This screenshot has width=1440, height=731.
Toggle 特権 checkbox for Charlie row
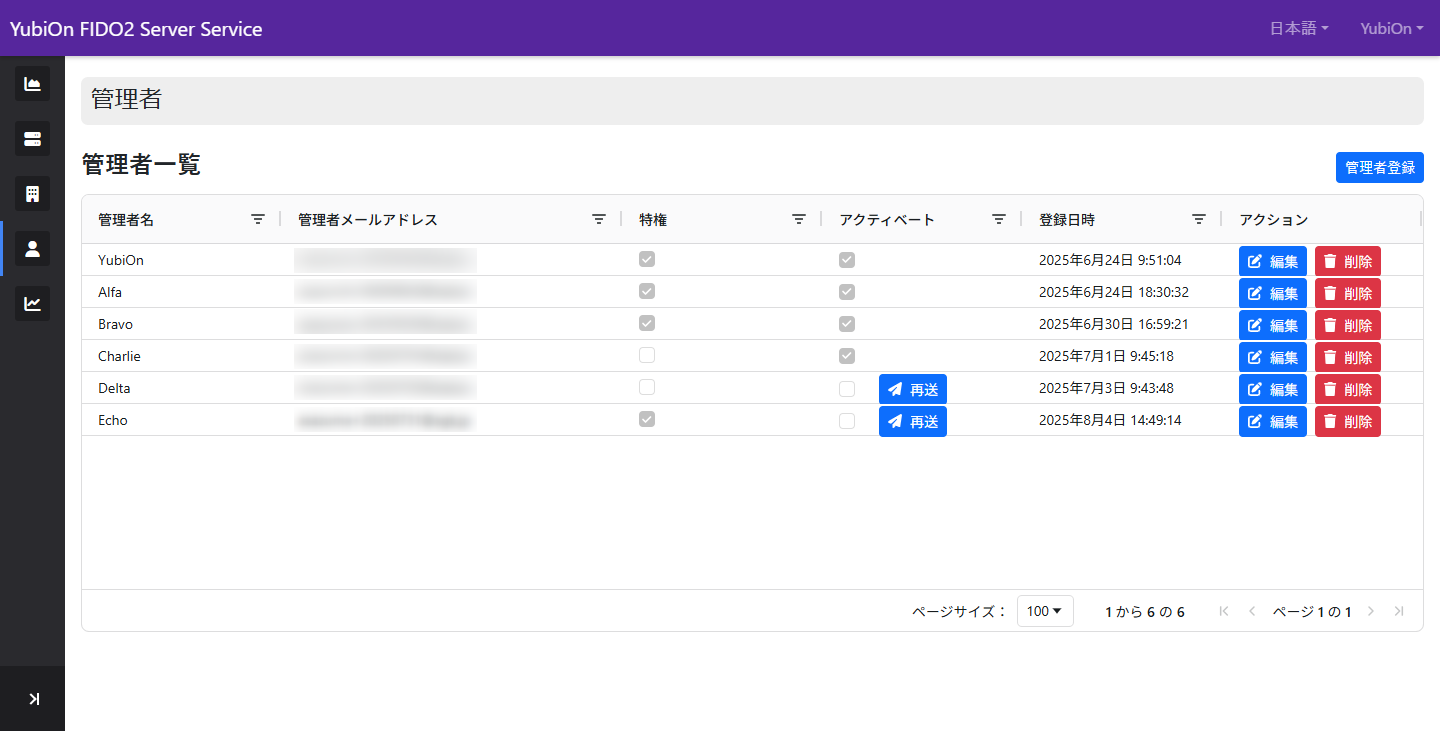[647, 355]
